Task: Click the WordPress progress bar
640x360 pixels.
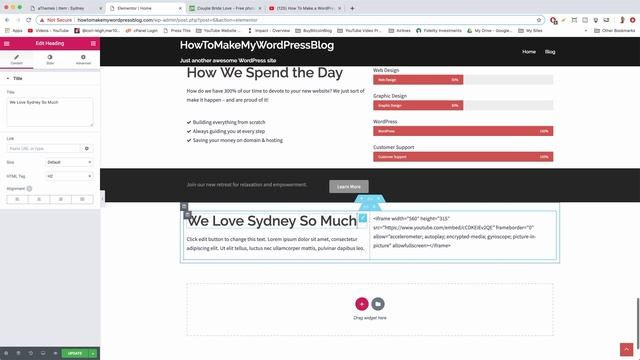Action: (x=463, y=131)
